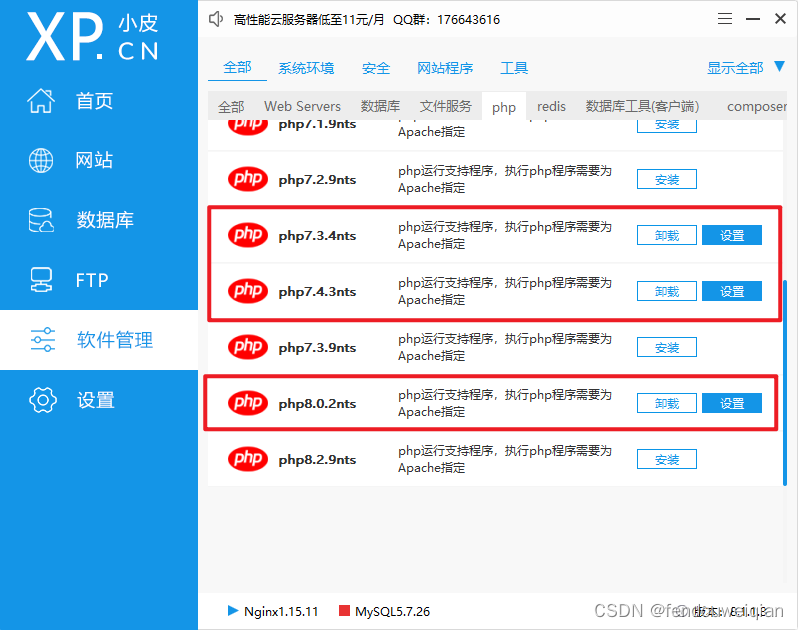798x630 pixels.
Task: Click the XP.CN logo
Action: 93,37
